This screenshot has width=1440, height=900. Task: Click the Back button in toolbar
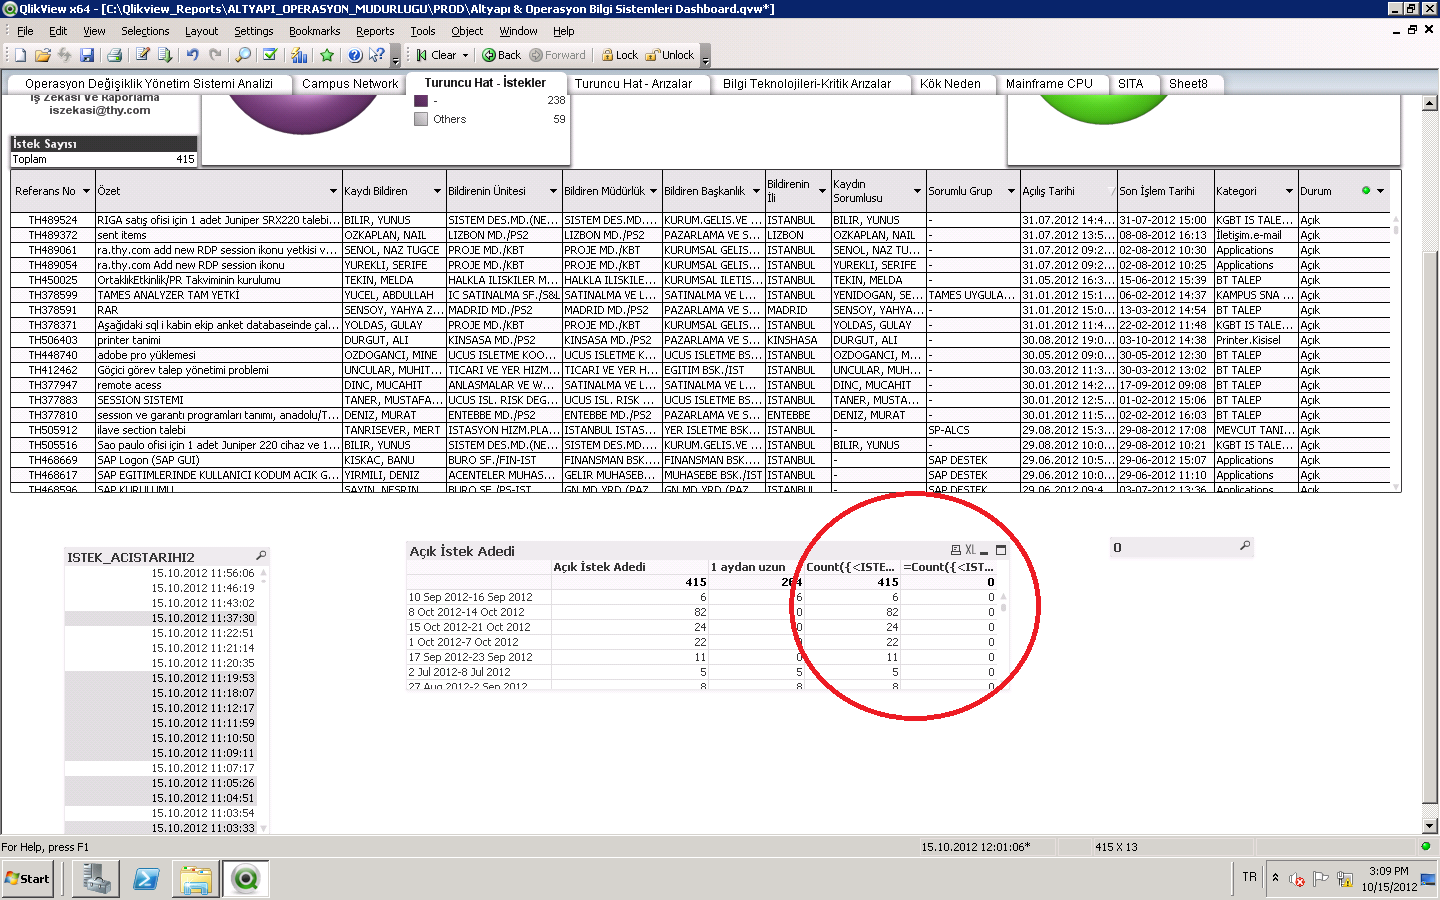click(x=501, y=55)
